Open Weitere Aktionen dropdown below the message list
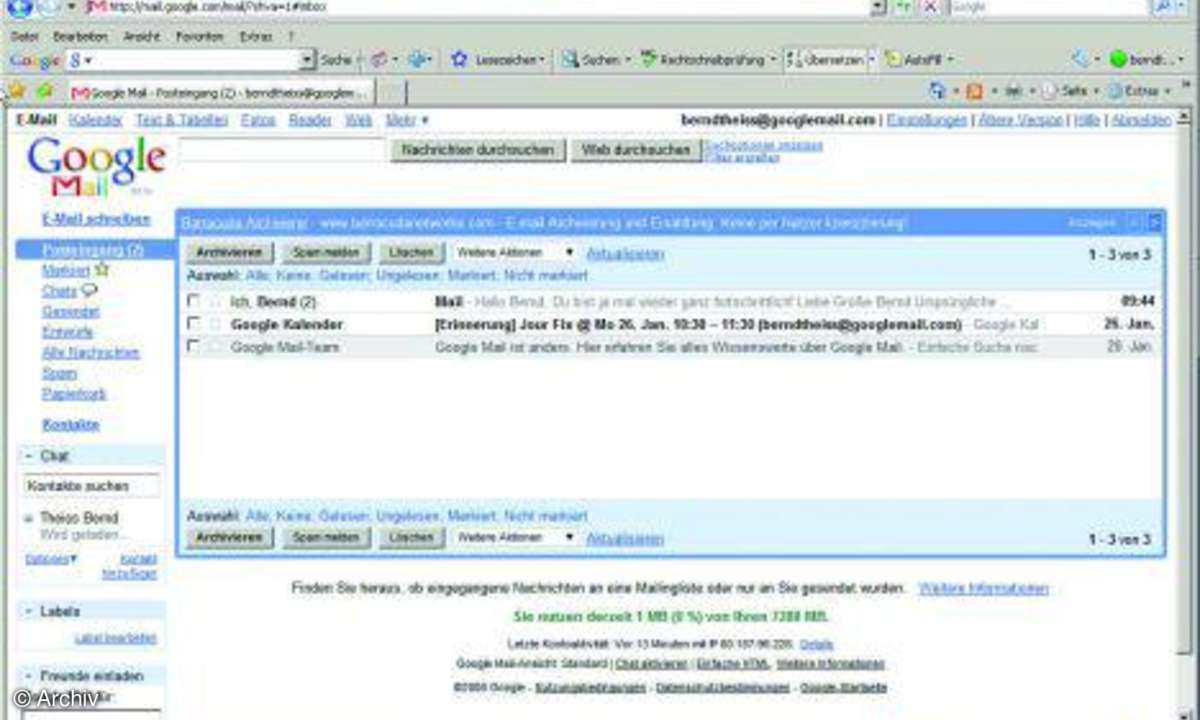Screen dimensions: 1200x720 [515, 537]
